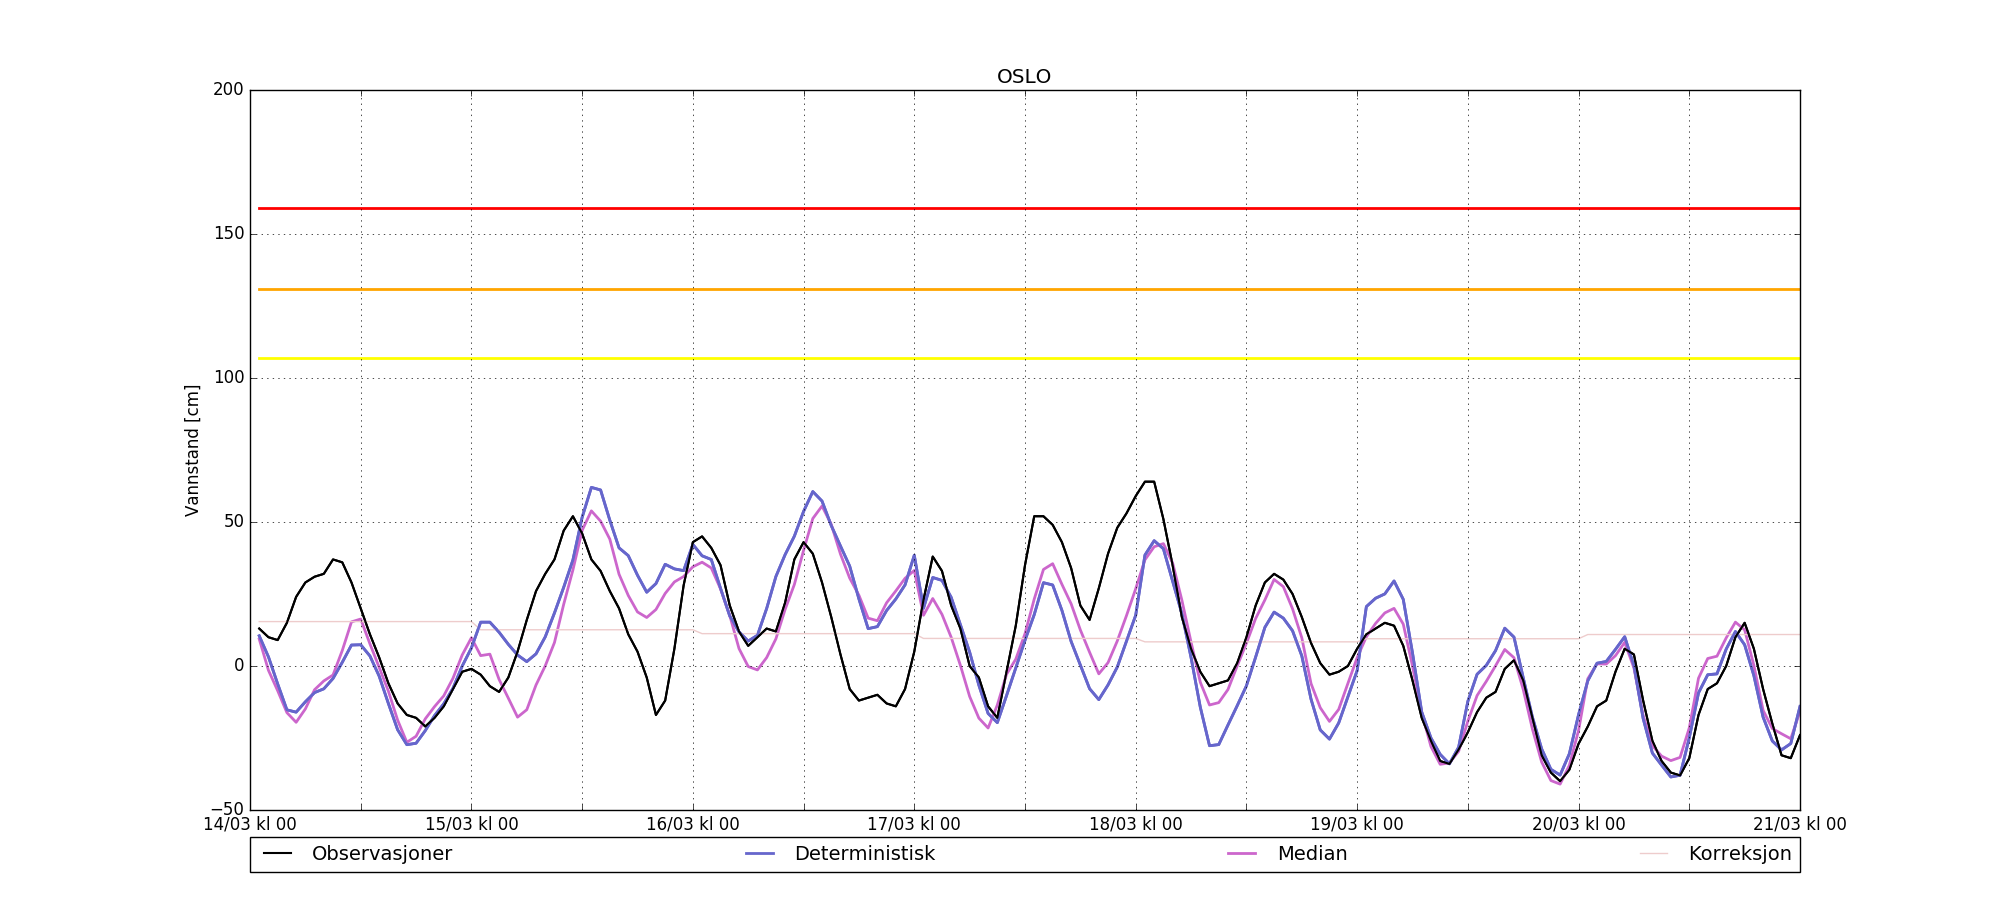Click the black Observasjoner legend line sample
This screenshot has height=900, width=2000.
point(277,854)
